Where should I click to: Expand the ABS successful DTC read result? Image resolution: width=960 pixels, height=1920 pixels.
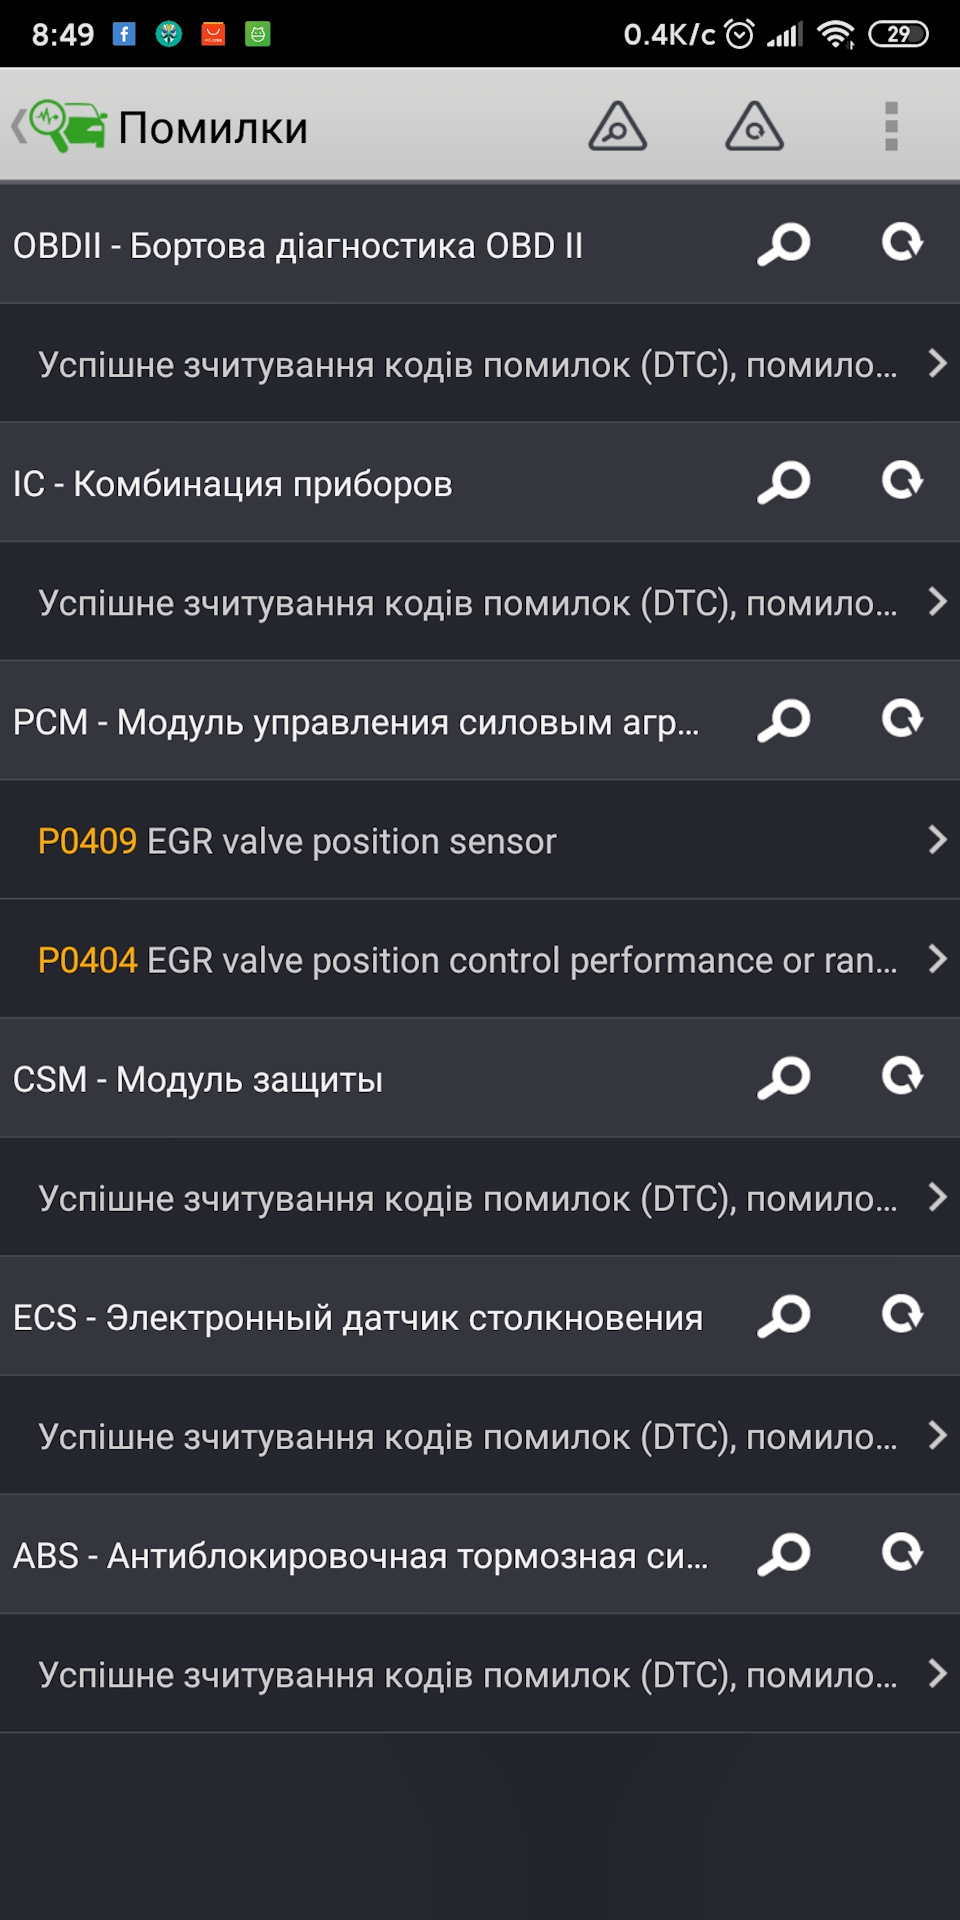[x=480, y=1675]
